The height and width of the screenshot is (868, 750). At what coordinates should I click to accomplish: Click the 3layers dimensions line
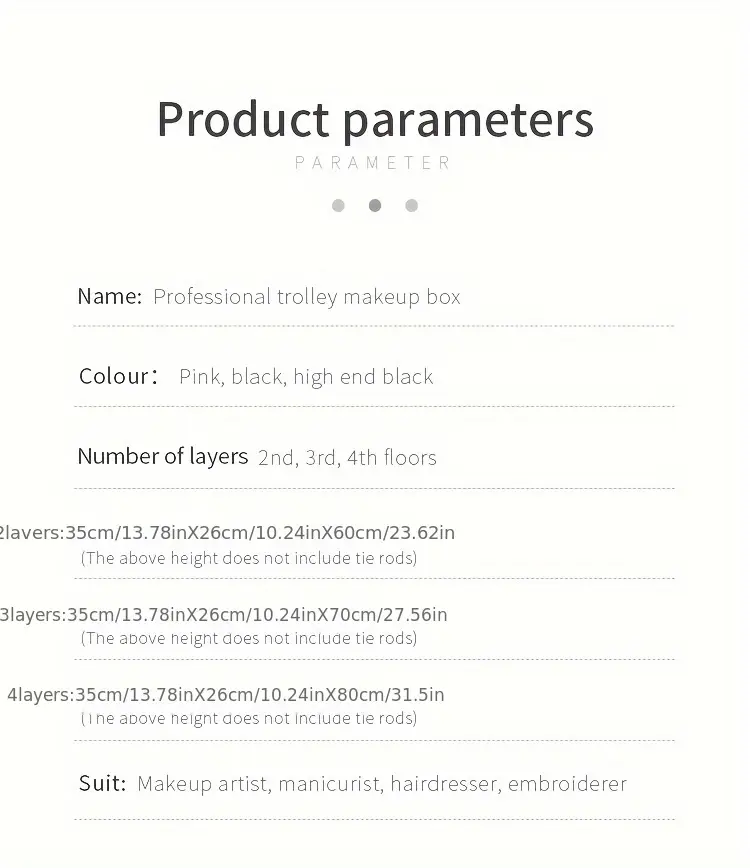point(224,614)
